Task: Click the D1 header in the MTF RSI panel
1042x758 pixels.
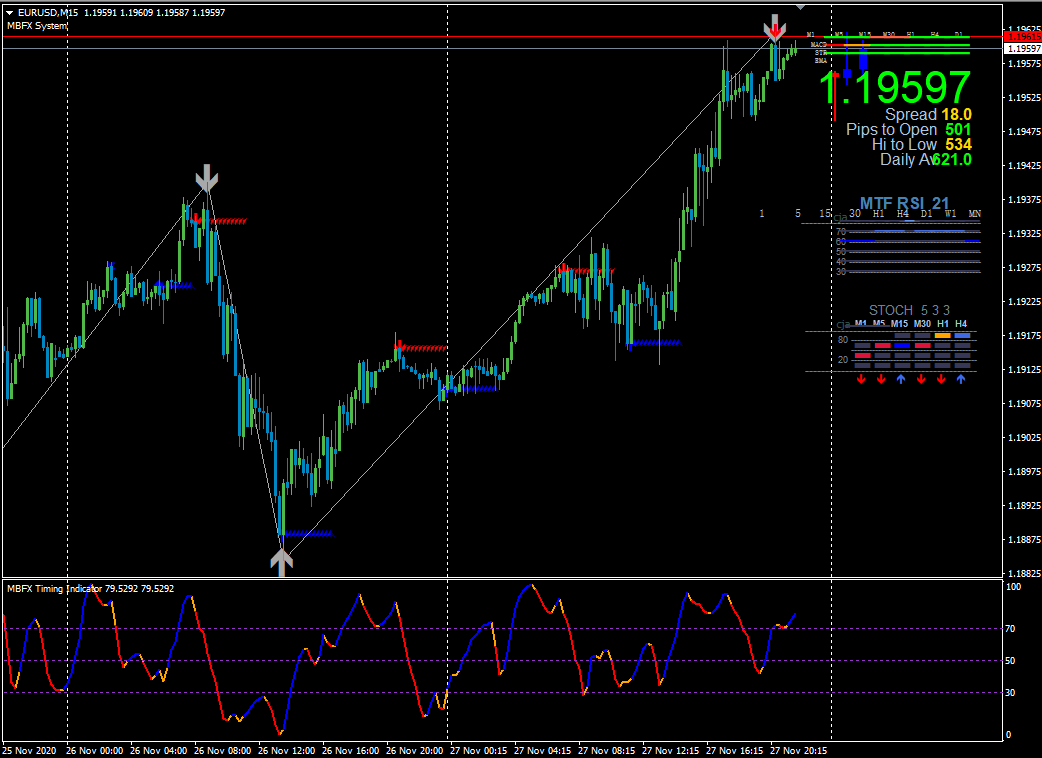Action: (x=926, y=214)
